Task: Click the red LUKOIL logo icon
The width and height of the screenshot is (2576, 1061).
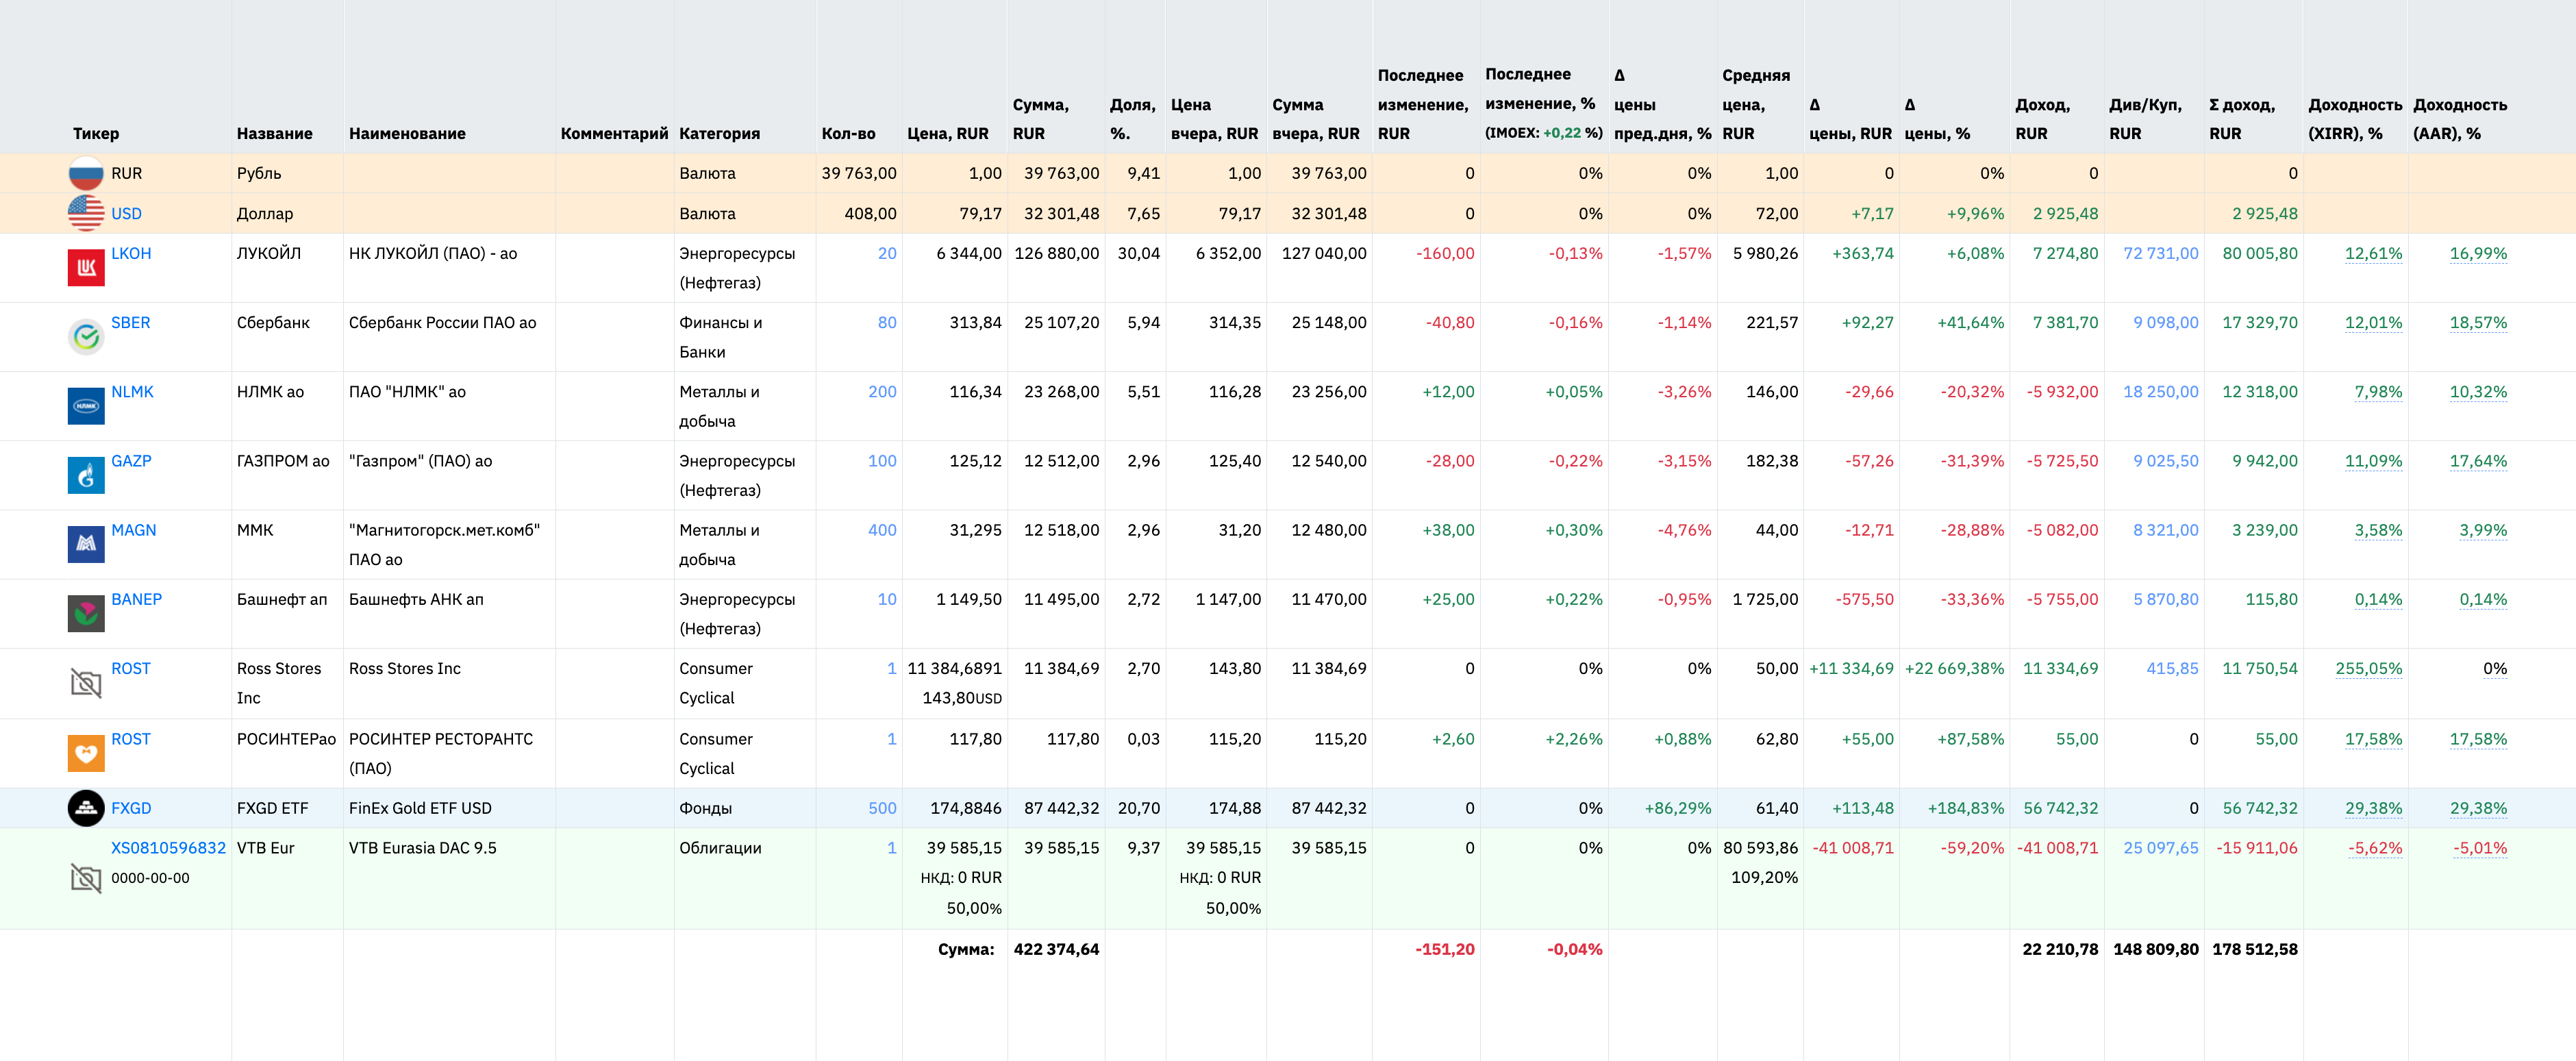Action: [86, 268]
